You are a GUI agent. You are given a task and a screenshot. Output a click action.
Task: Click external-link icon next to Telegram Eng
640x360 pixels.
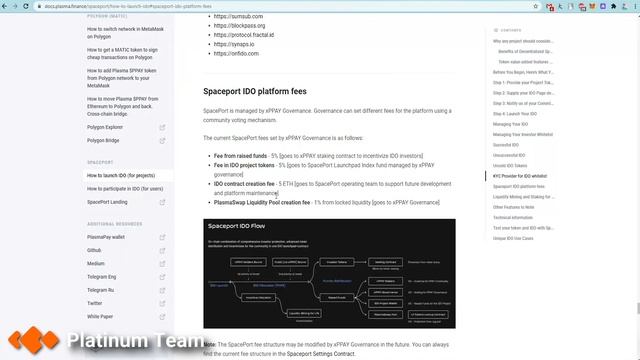pos(162,277)
